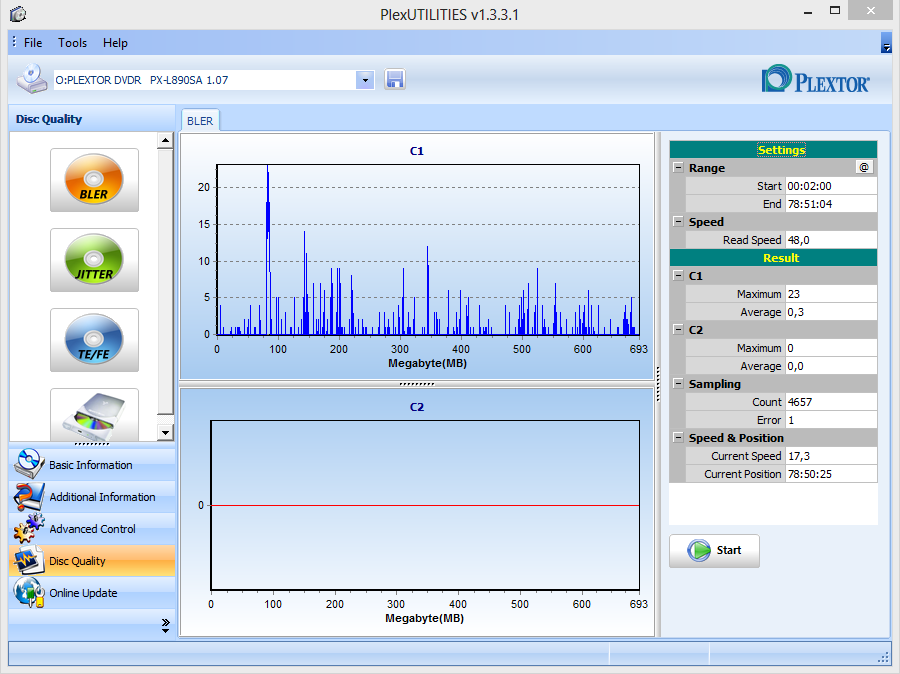Click the Additional Information icon
The image size is (900, 674).
click(28, 497)
